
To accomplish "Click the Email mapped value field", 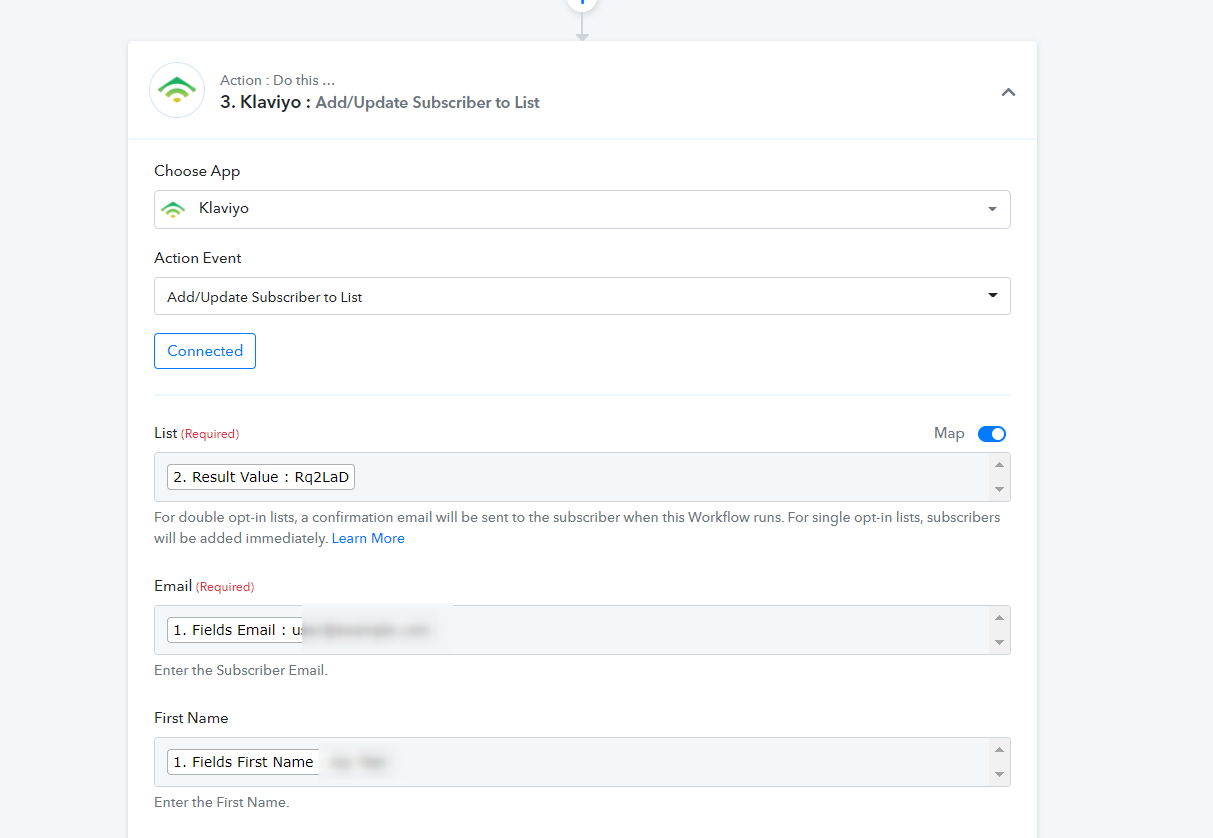I will (x=582, y=630).
